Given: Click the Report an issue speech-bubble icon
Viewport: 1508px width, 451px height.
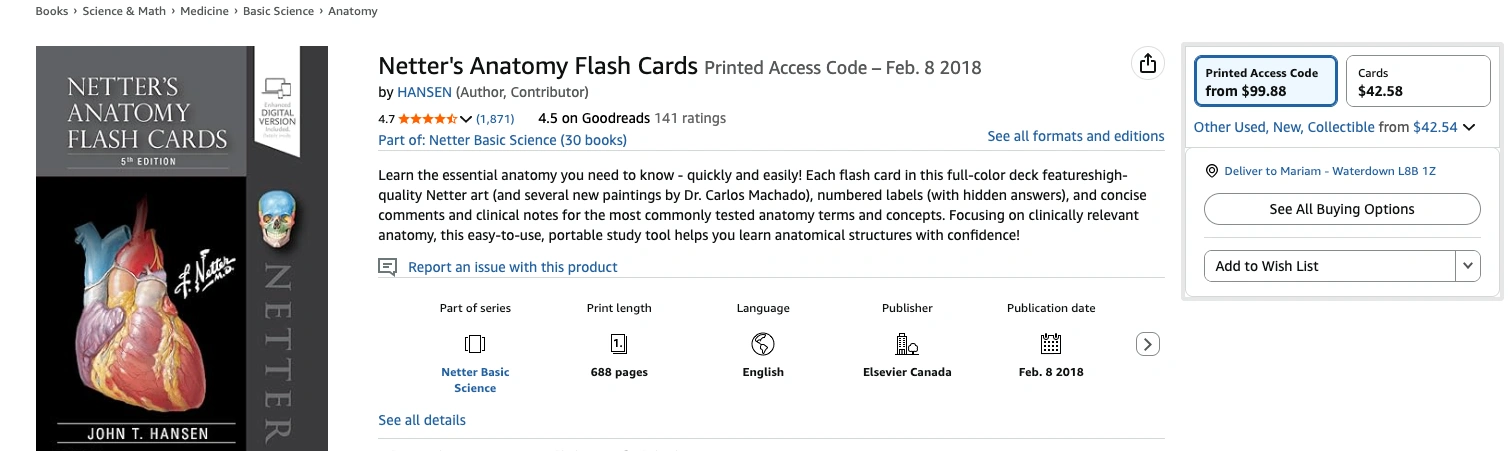Looking at the screenshot, I should [387, 267].
